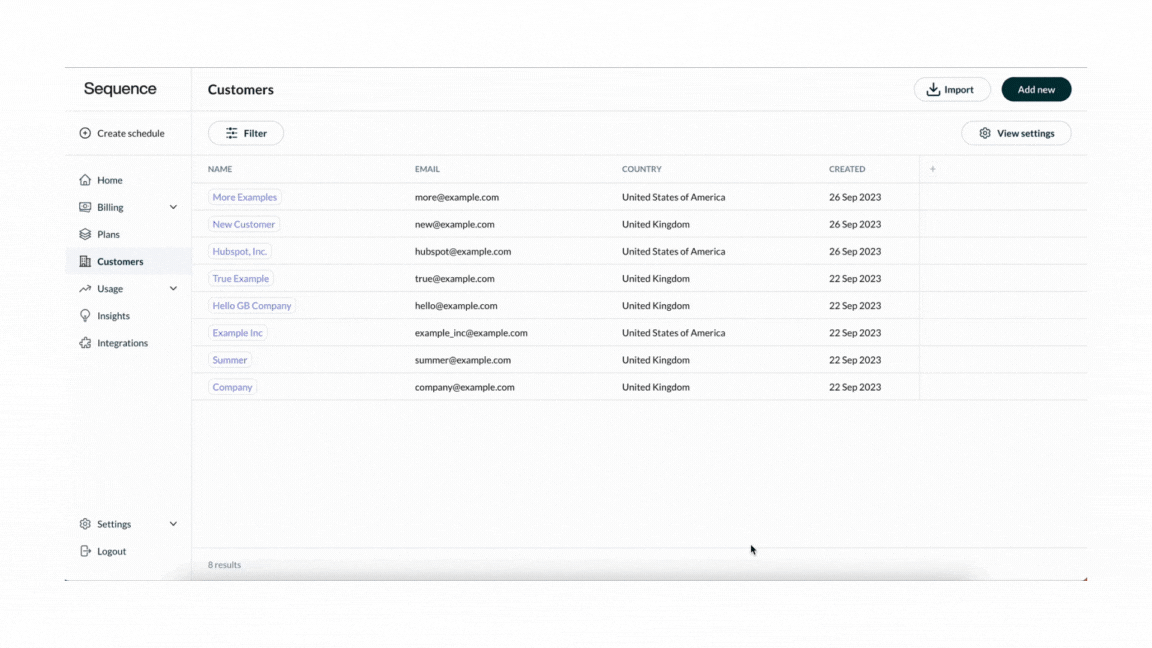Click the Integrations icon in the sidebar
The width and height of the screenshot is (1152, 648).
pos(84,342)
